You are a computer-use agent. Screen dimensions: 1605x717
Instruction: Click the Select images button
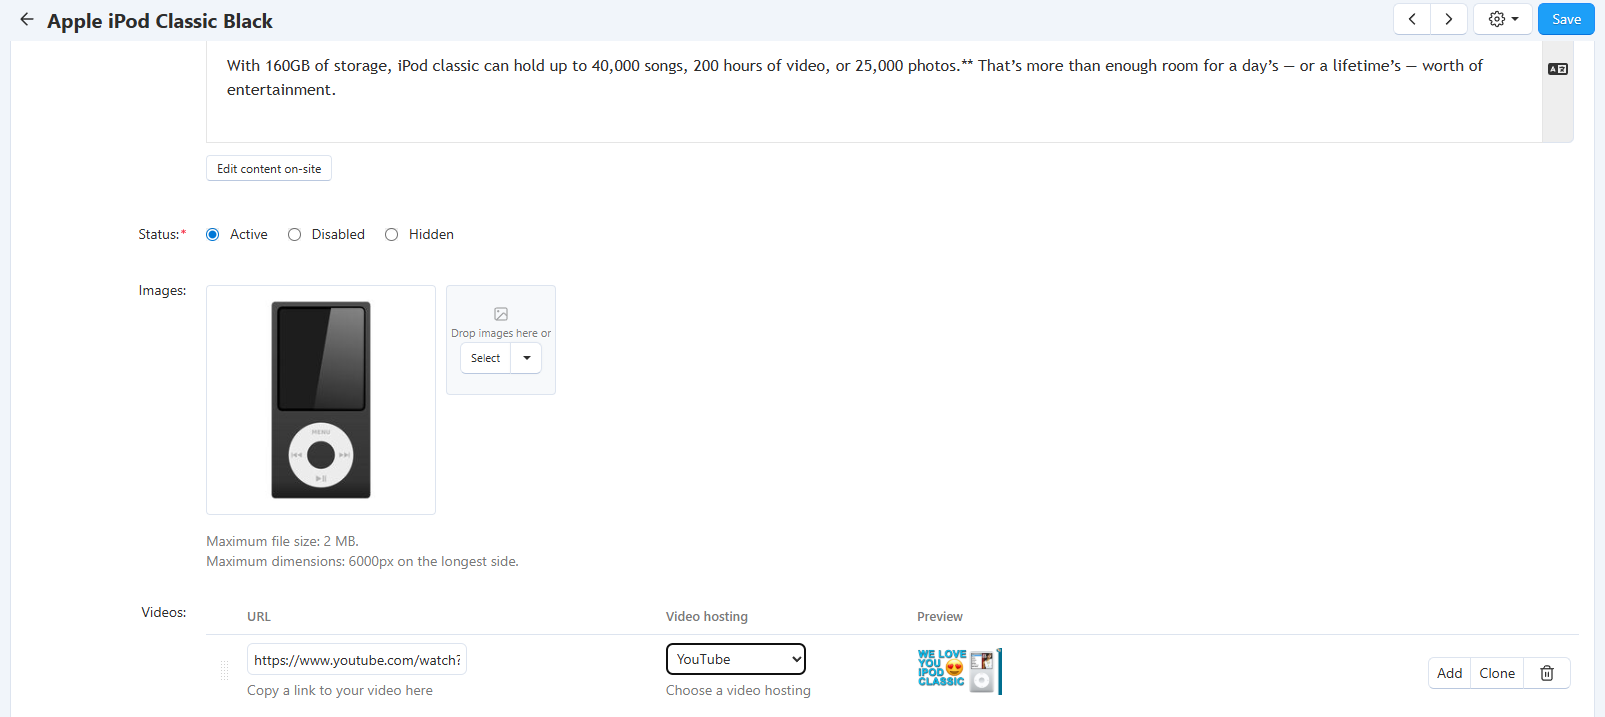(486, 358)
